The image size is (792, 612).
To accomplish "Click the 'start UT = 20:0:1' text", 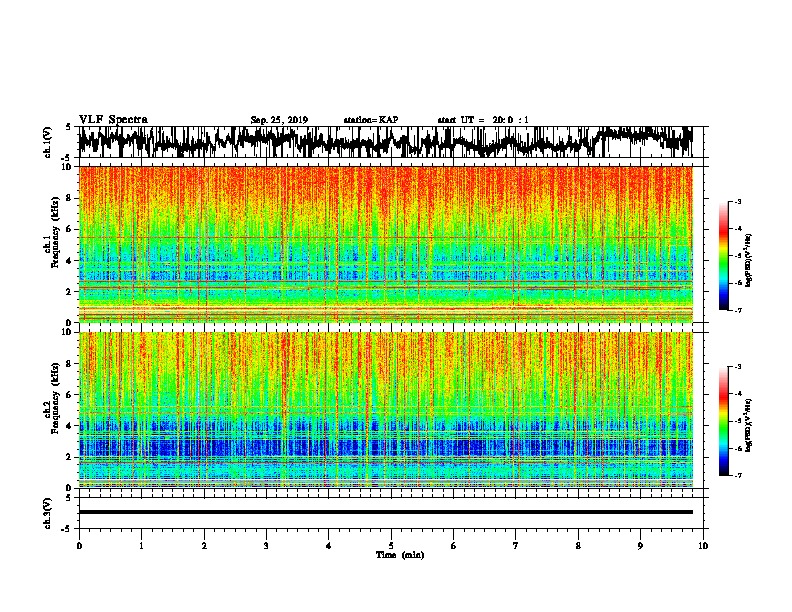I will click(483, 120).
